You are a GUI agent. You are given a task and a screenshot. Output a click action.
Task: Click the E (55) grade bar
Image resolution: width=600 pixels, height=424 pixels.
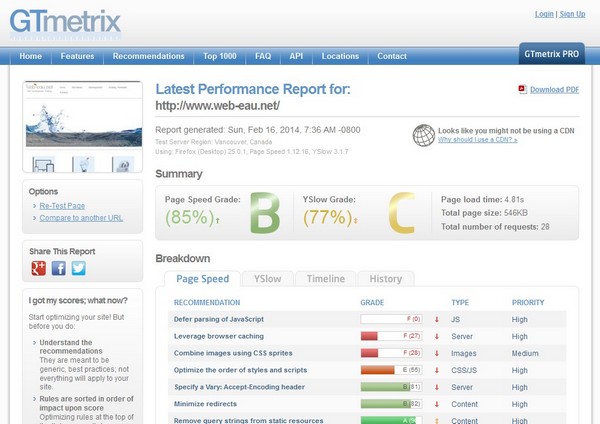[391, 370]
